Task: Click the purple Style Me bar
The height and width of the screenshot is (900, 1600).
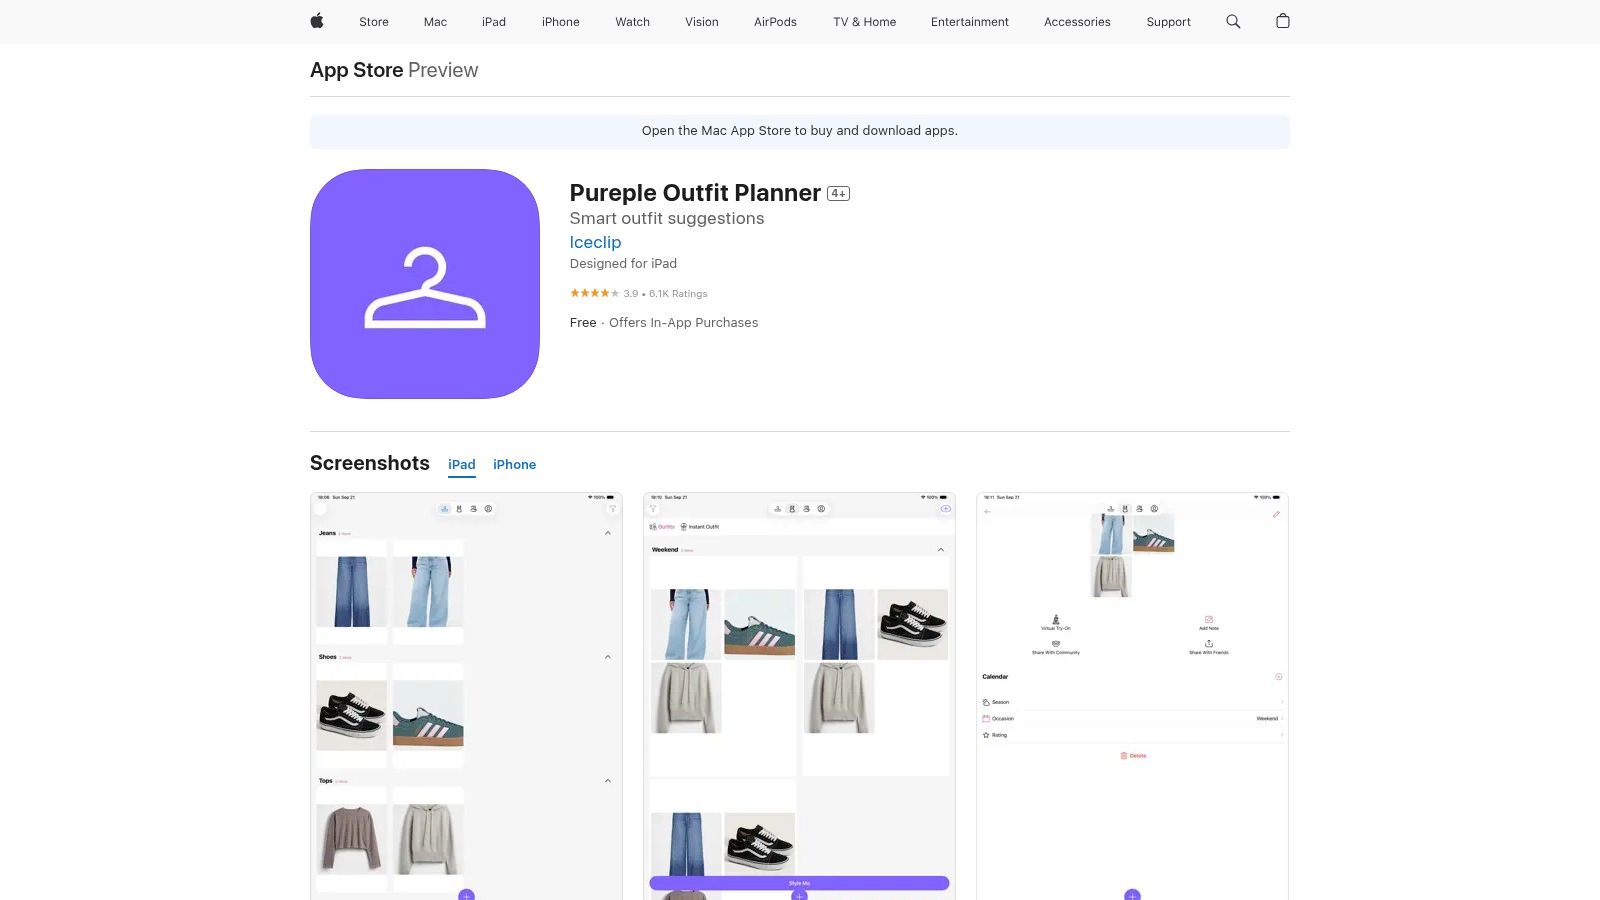Action: (x=799, y=883)
